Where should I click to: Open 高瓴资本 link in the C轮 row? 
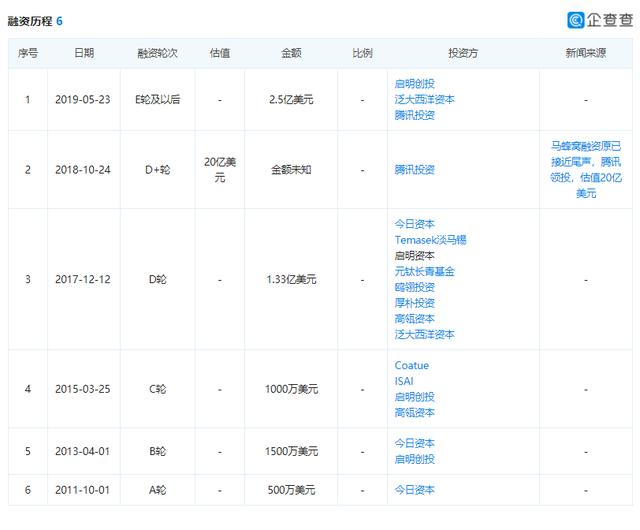tap(414, 412)
